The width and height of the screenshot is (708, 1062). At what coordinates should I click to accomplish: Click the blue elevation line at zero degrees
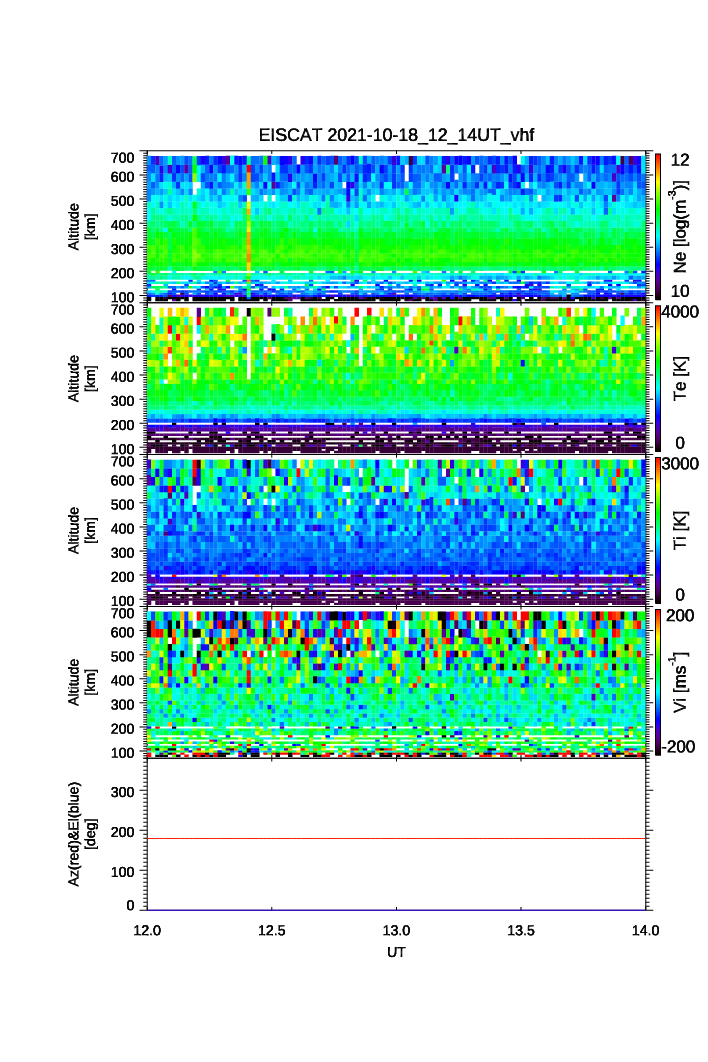(398, 910)
